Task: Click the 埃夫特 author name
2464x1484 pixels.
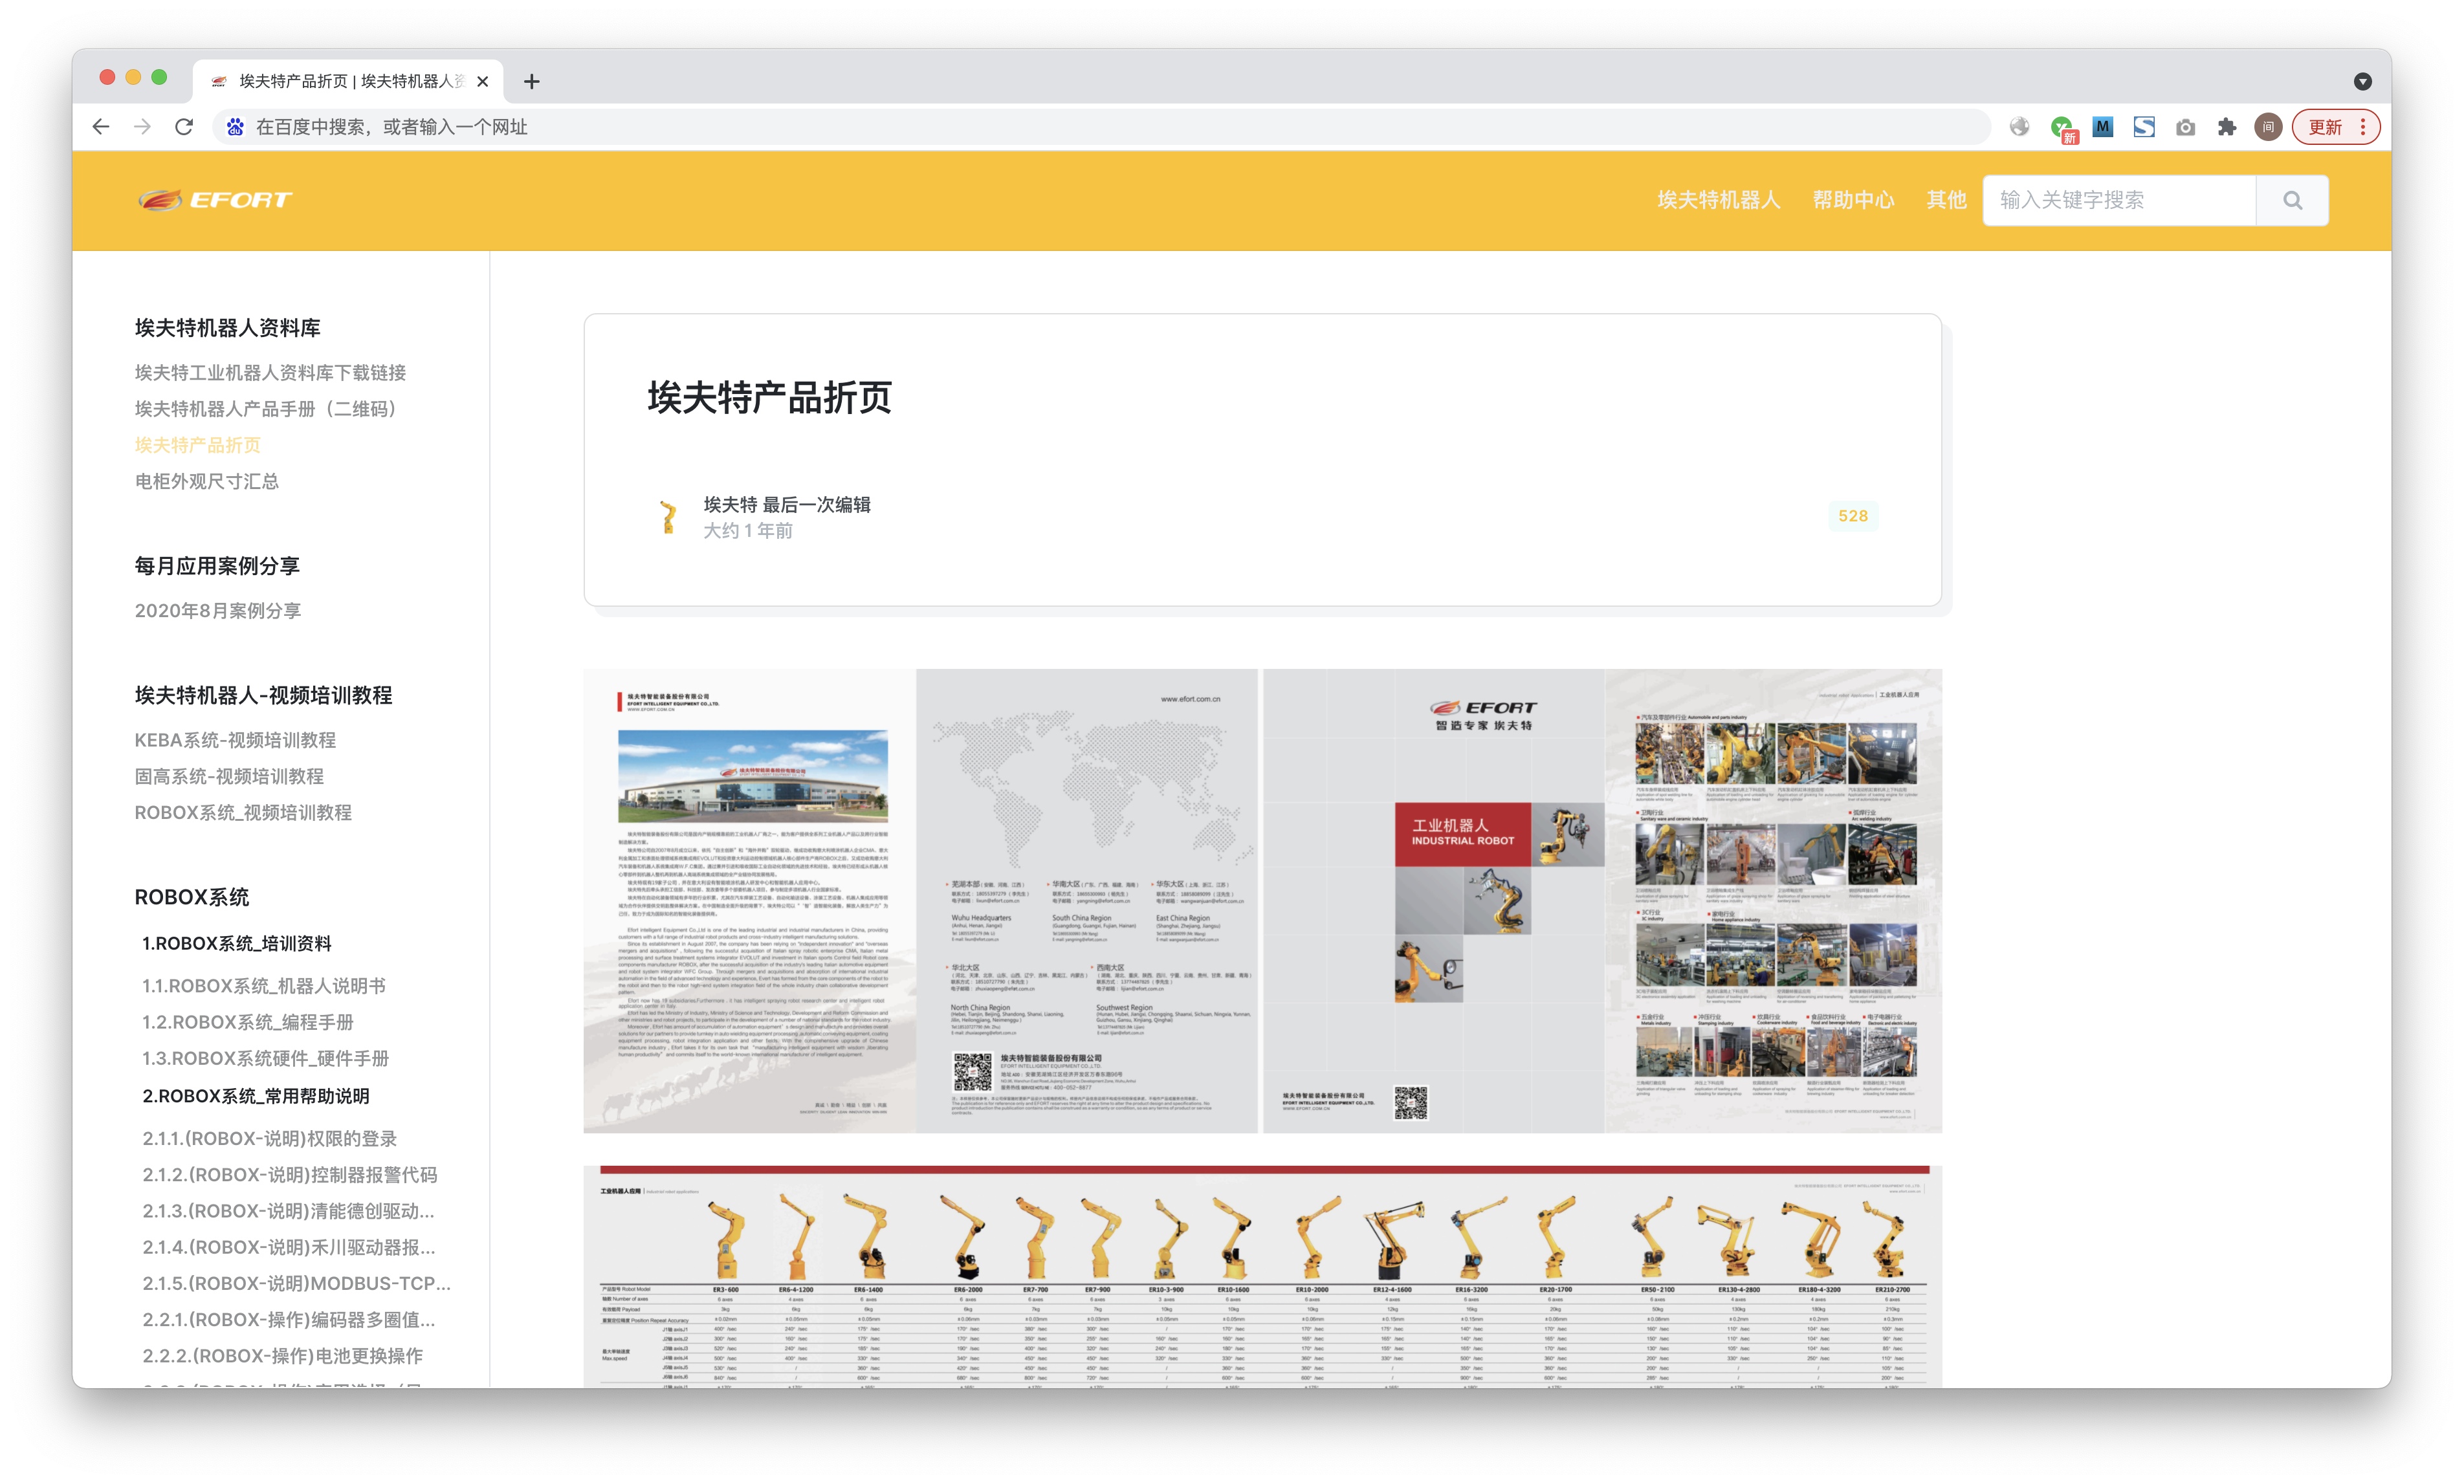Action: click(730, 505)
